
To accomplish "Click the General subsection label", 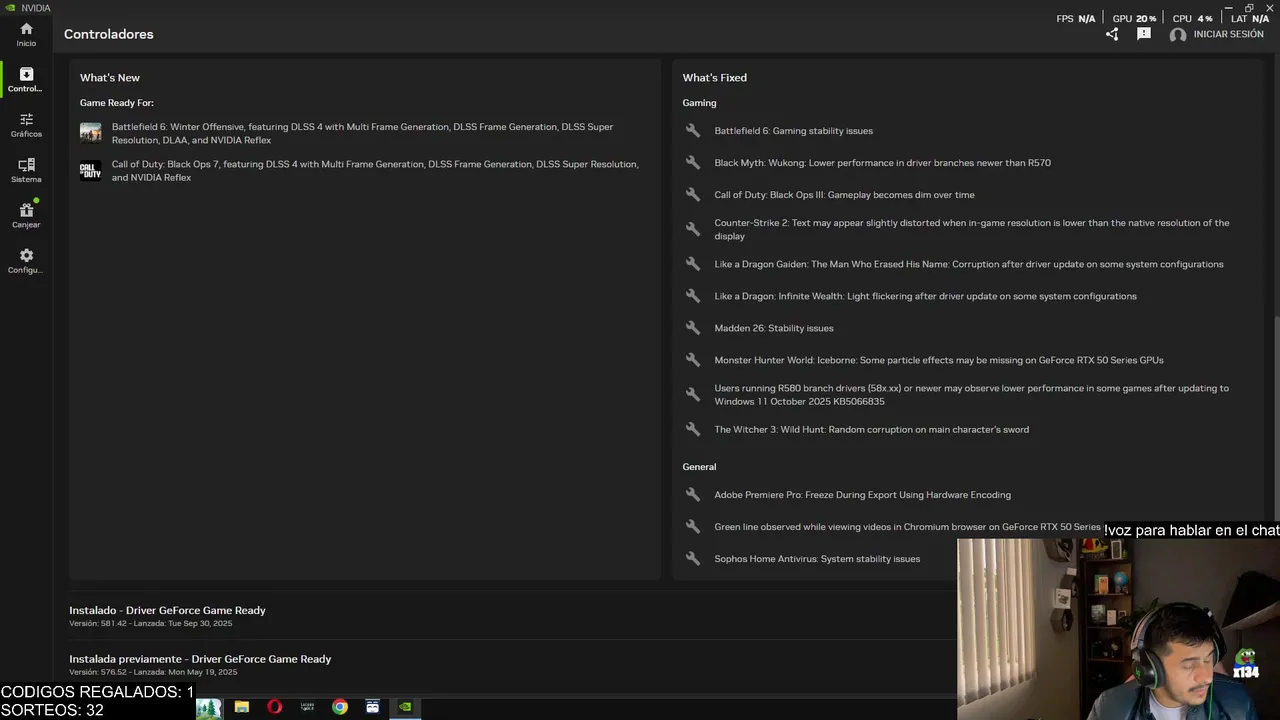I will tap(700, 467).
